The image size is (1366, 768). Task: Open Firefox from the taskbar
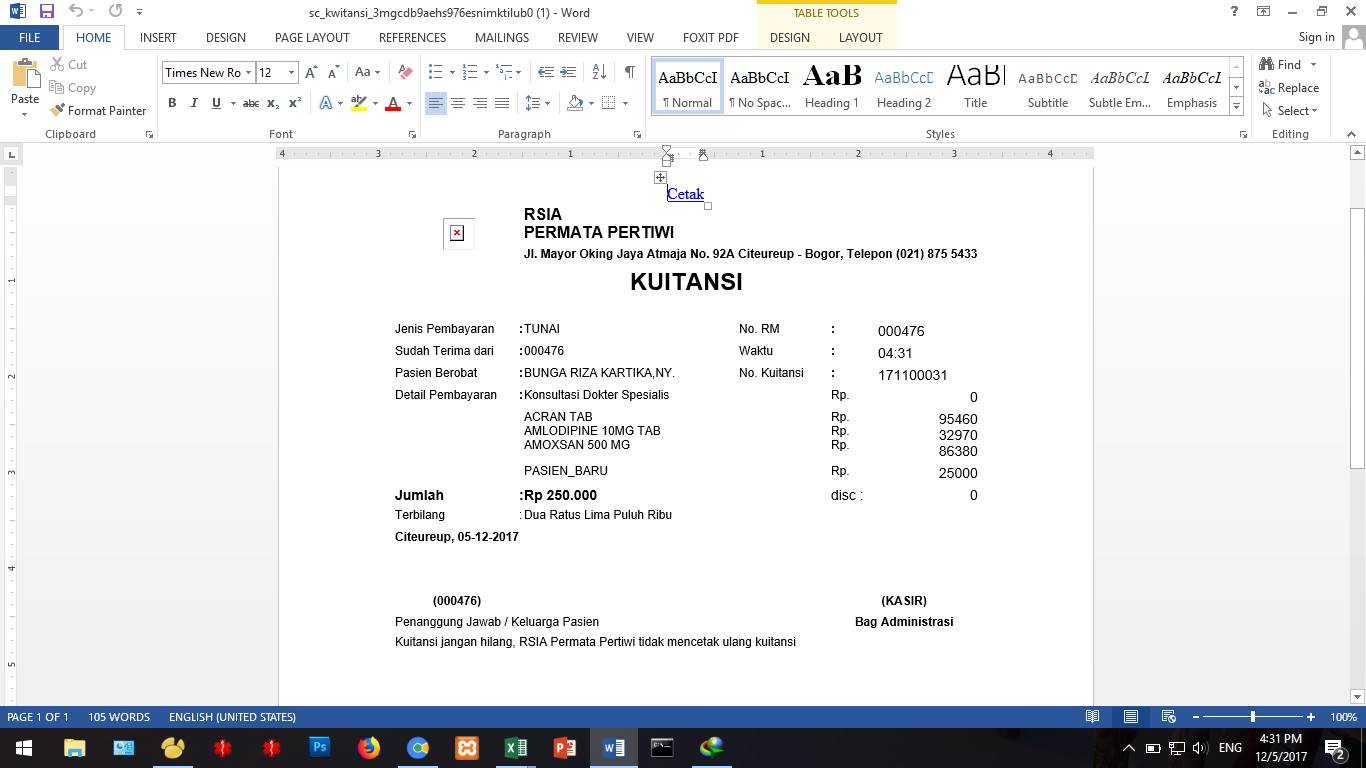(x=369, y=747)
